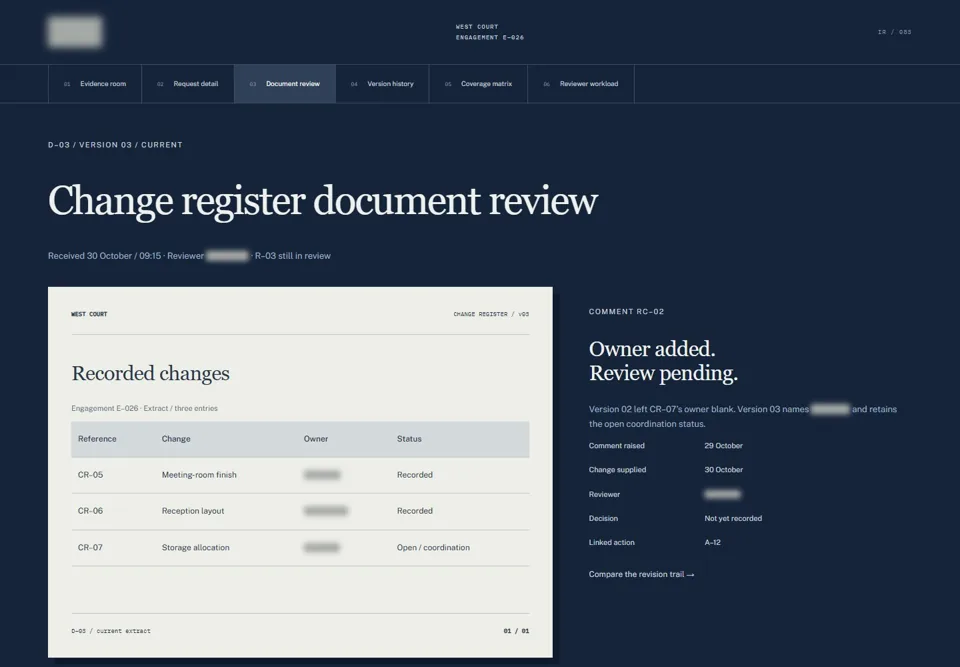Click the 'Open / coordination' status cell
Image resolution: width=960 pixels, height=667 pixels.
pyautogui.click(x=433, y=548)
